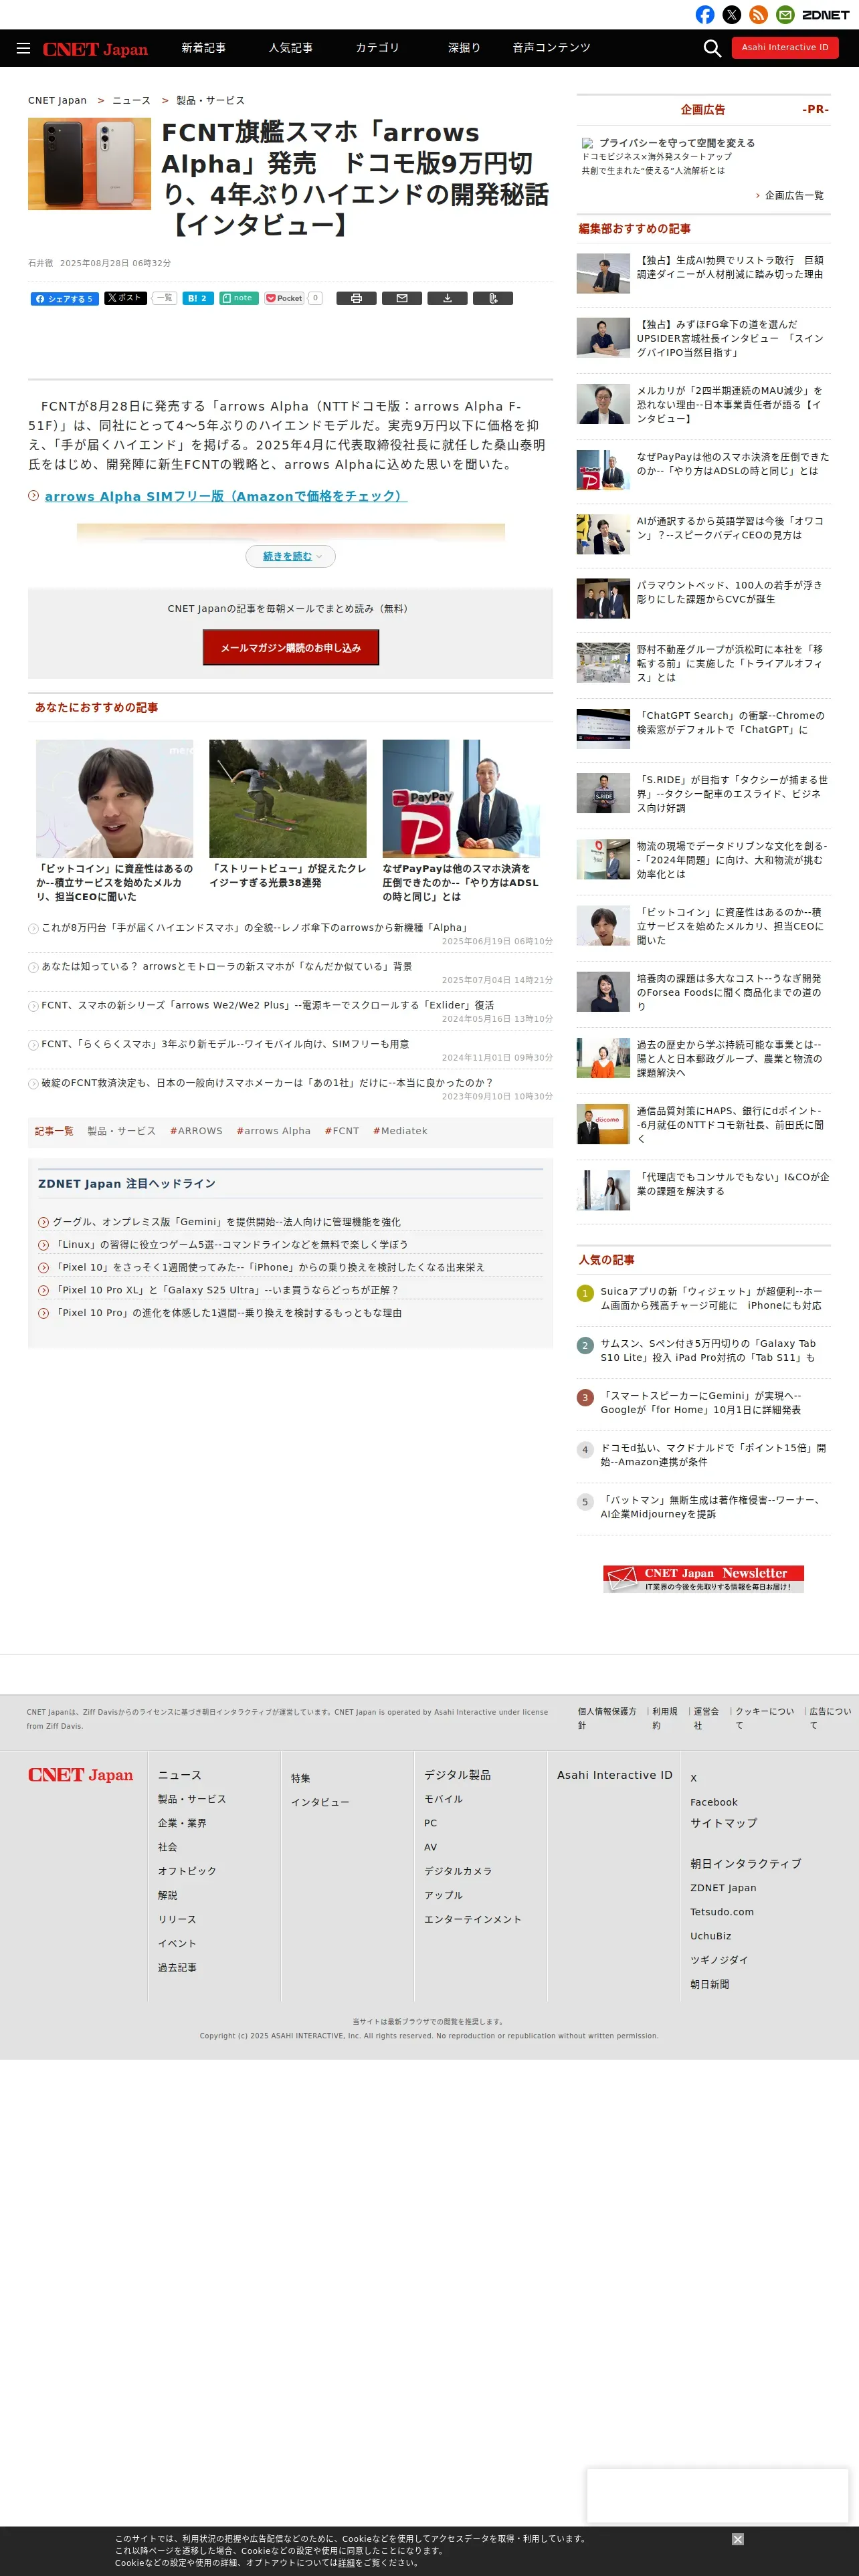Open the #Mediatek tag
This screenshot has height=2576, width=859.
point(400,1131)
